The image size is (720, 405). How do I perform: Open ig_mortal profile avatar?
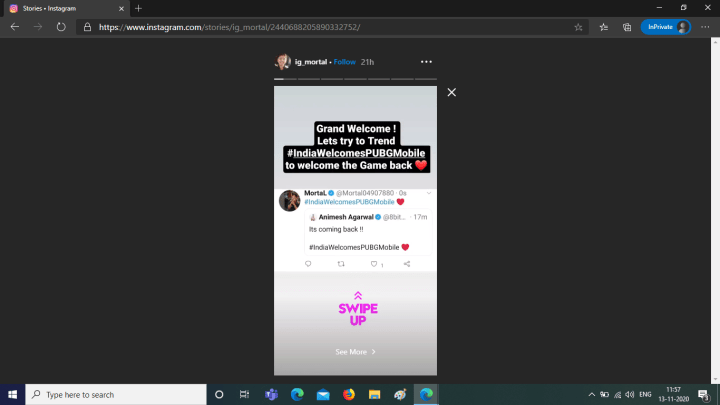(283, 62)
